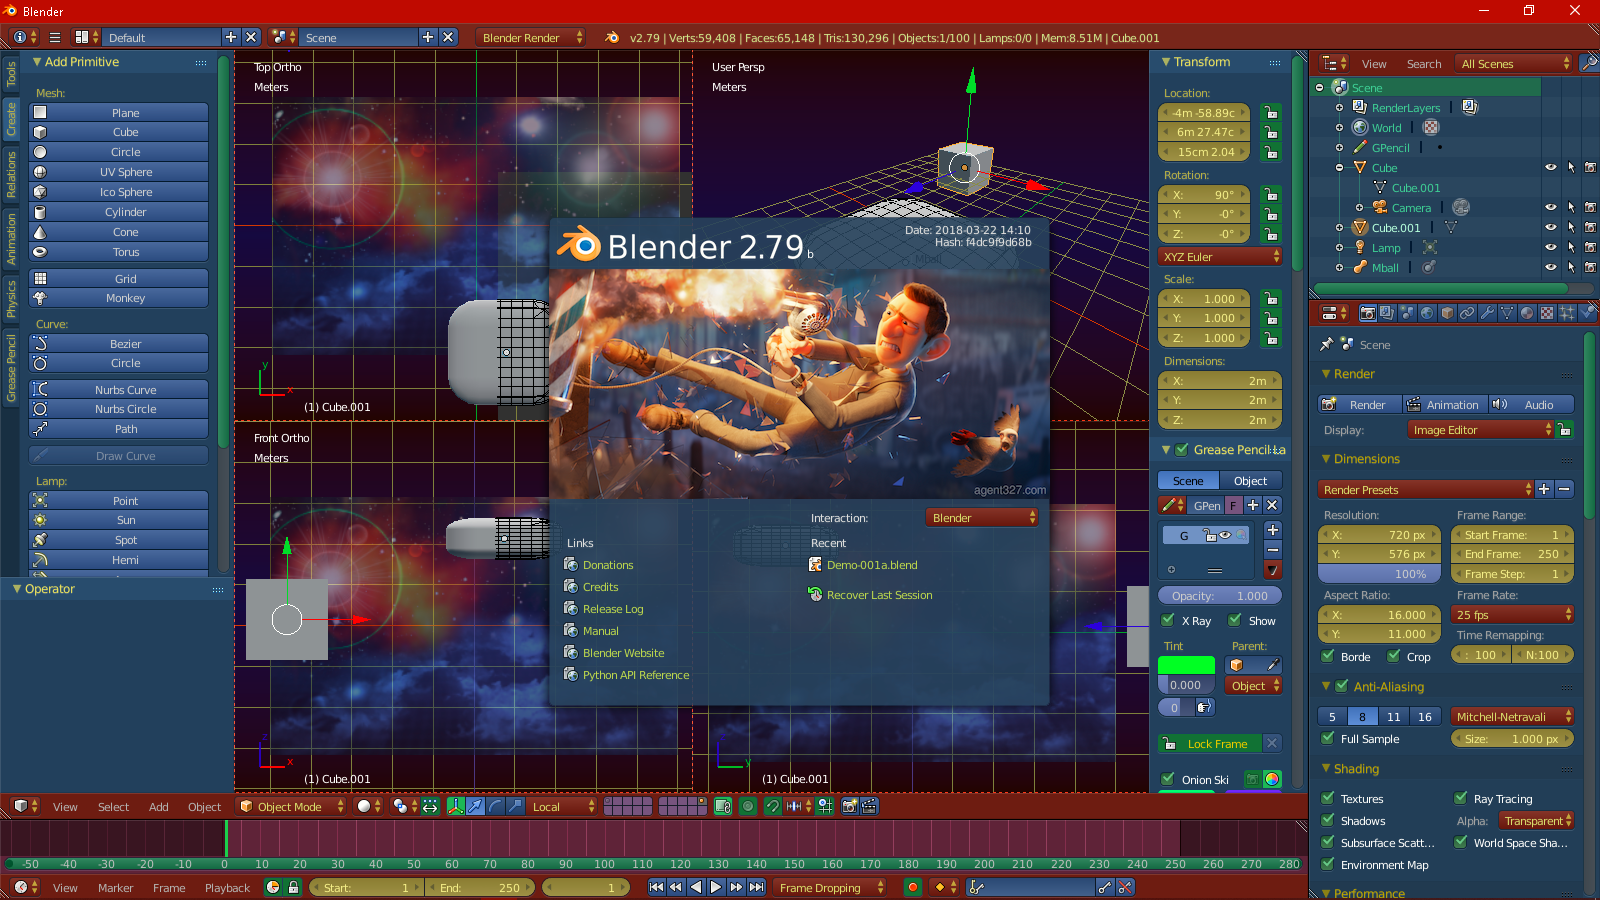Open the Material sphere tab
Screen dimensions: 1600x900
pyautogui.click(x=1527, y=313)
